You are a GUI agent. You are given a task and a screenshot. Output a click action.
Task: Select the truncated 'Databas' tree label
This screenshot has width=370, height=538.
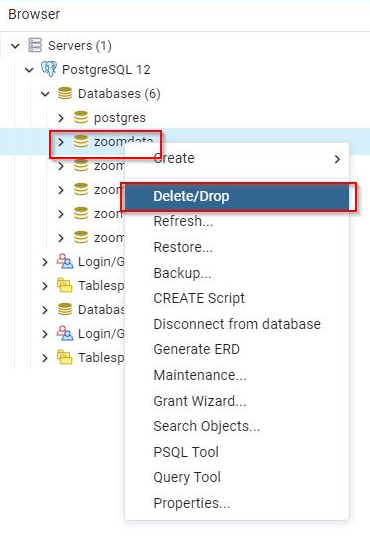101,309
